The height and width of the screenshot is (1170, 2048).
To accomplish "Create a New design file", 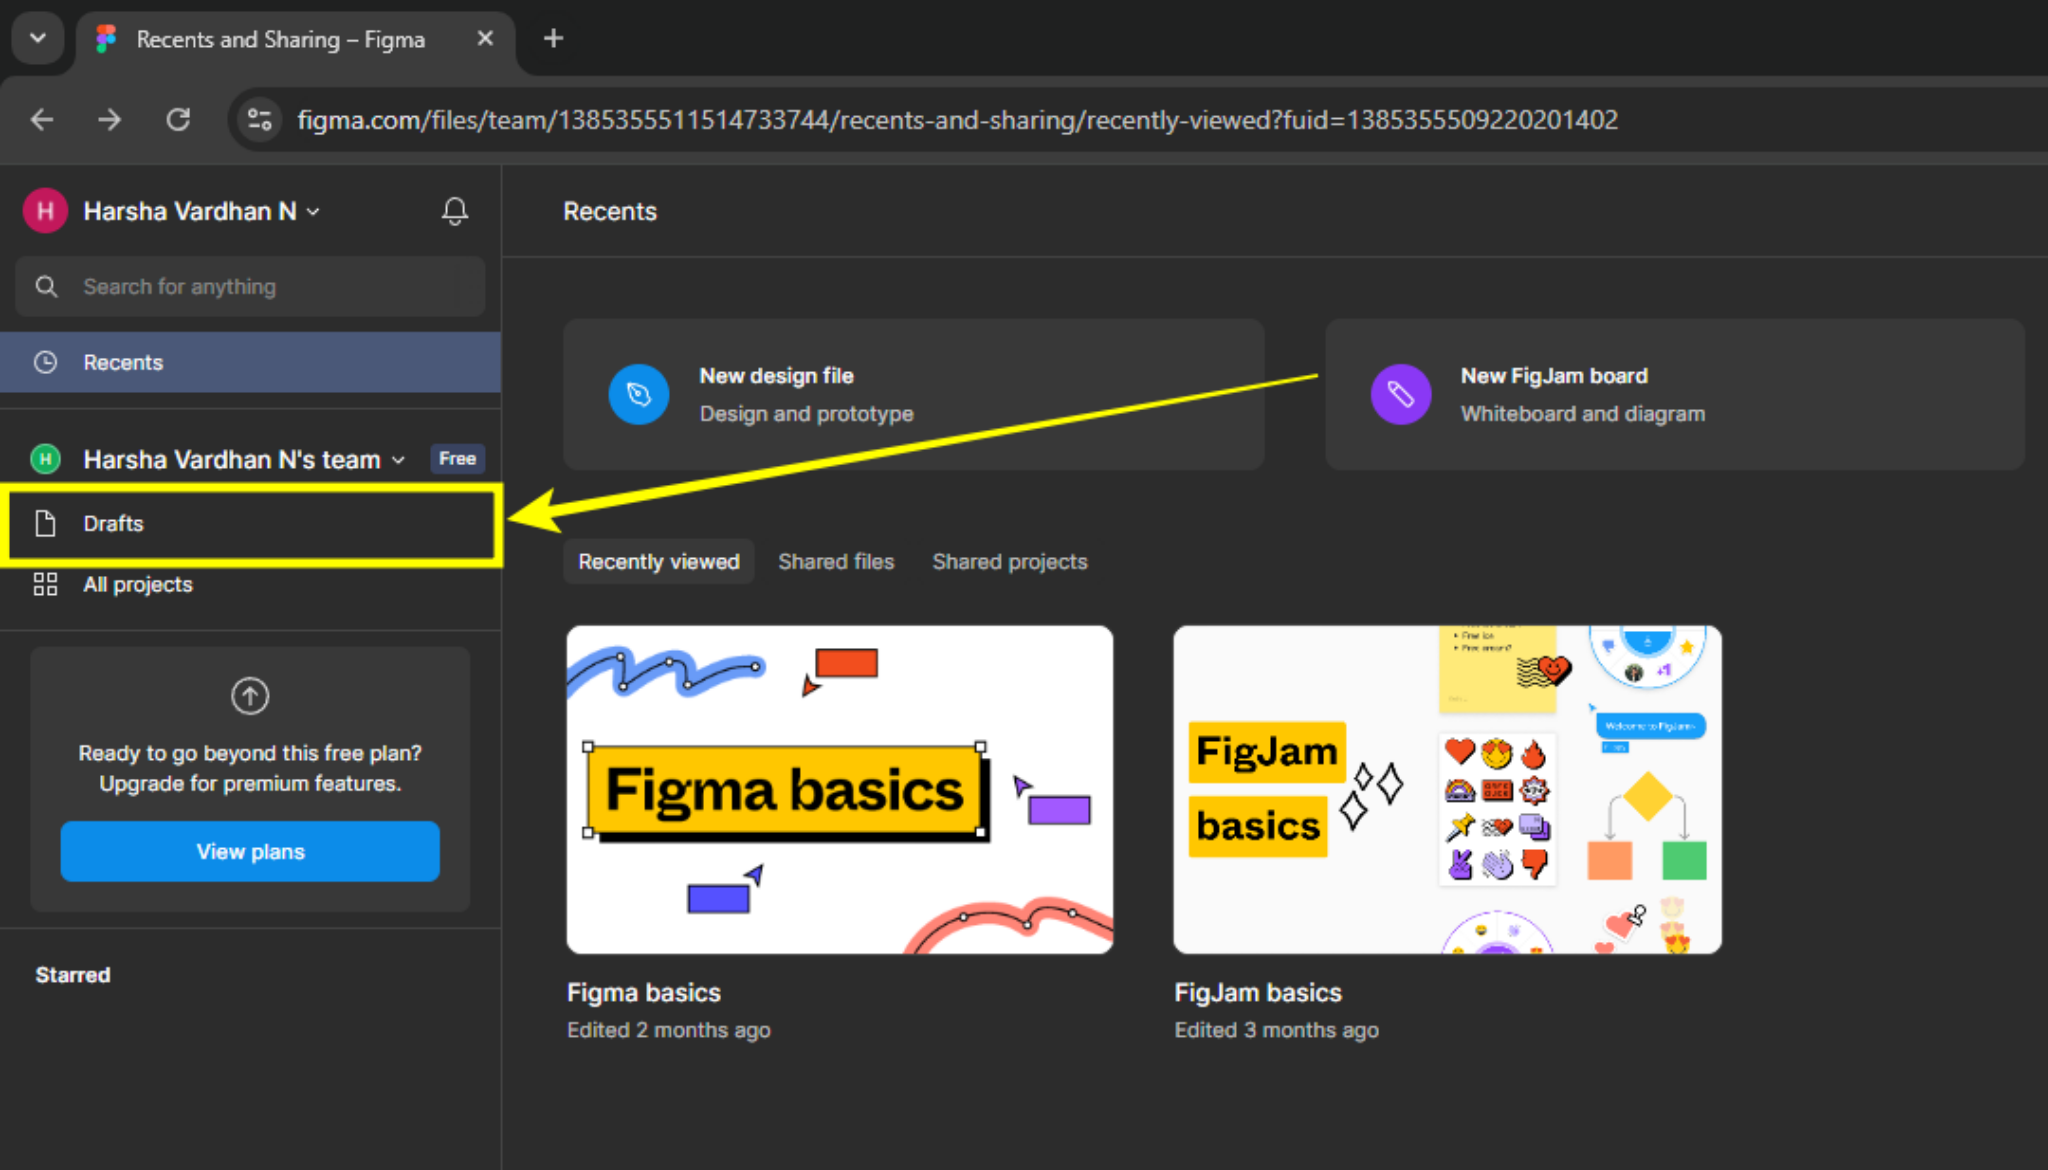I will tap(914, 394).
